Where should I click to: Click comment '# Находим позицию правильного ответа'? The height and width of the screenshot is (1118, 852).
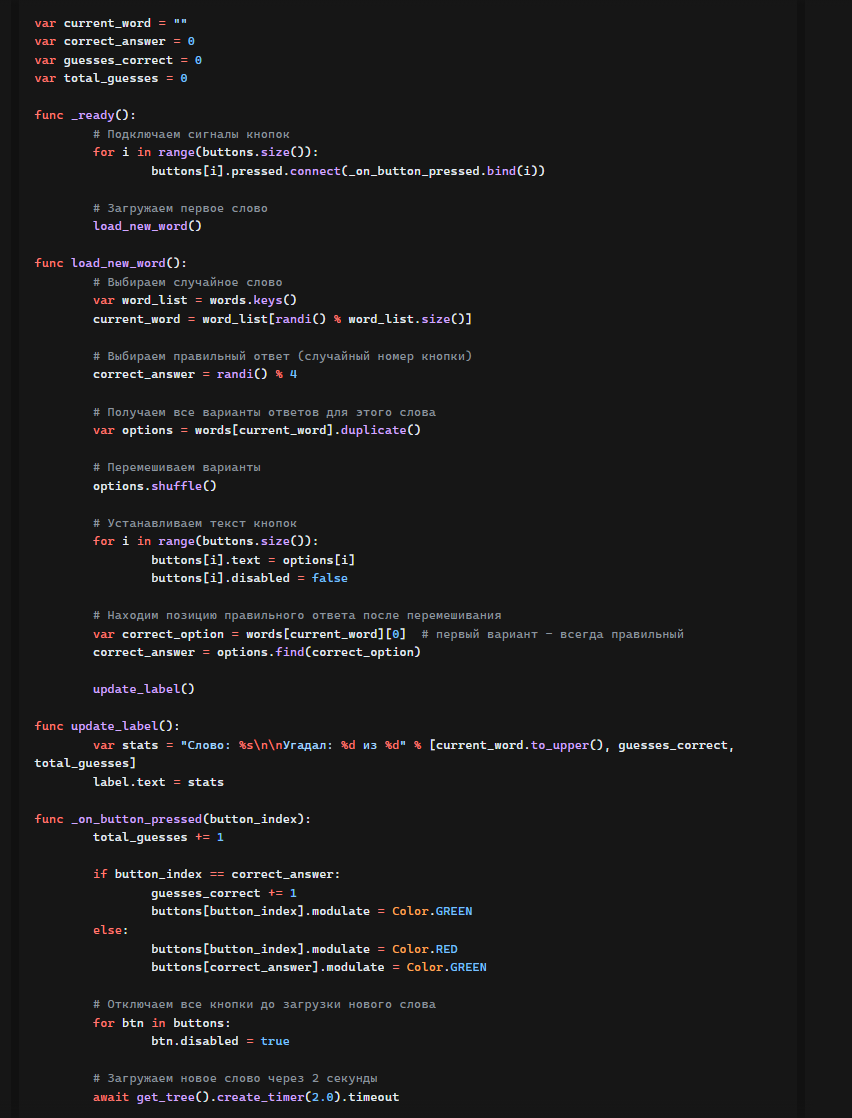[x=297, y=616]
